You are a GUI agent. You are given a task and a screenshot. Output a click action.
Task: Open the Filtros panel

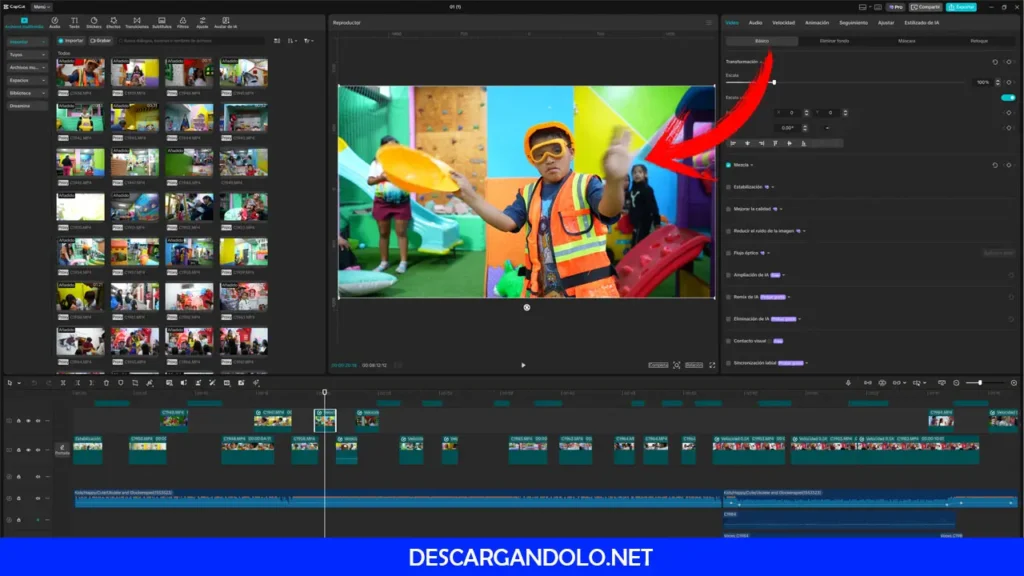(x=182, y=22)
